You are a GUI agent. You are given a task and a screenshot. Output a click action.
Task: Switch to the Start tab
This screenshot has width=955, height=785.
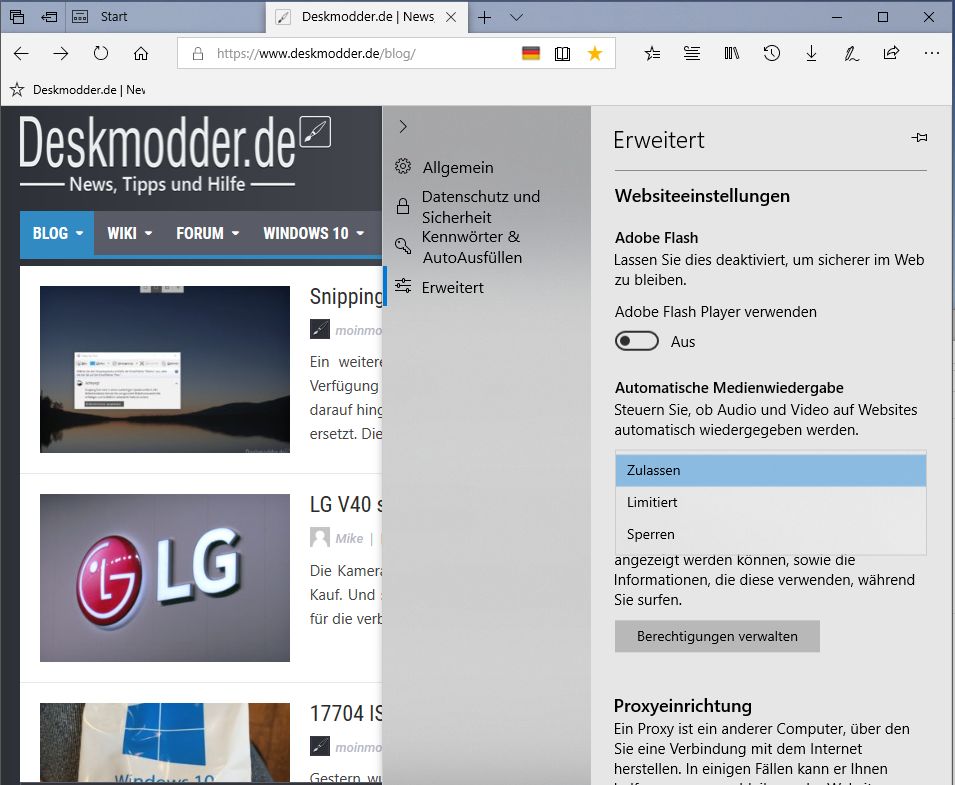point(164,17)
